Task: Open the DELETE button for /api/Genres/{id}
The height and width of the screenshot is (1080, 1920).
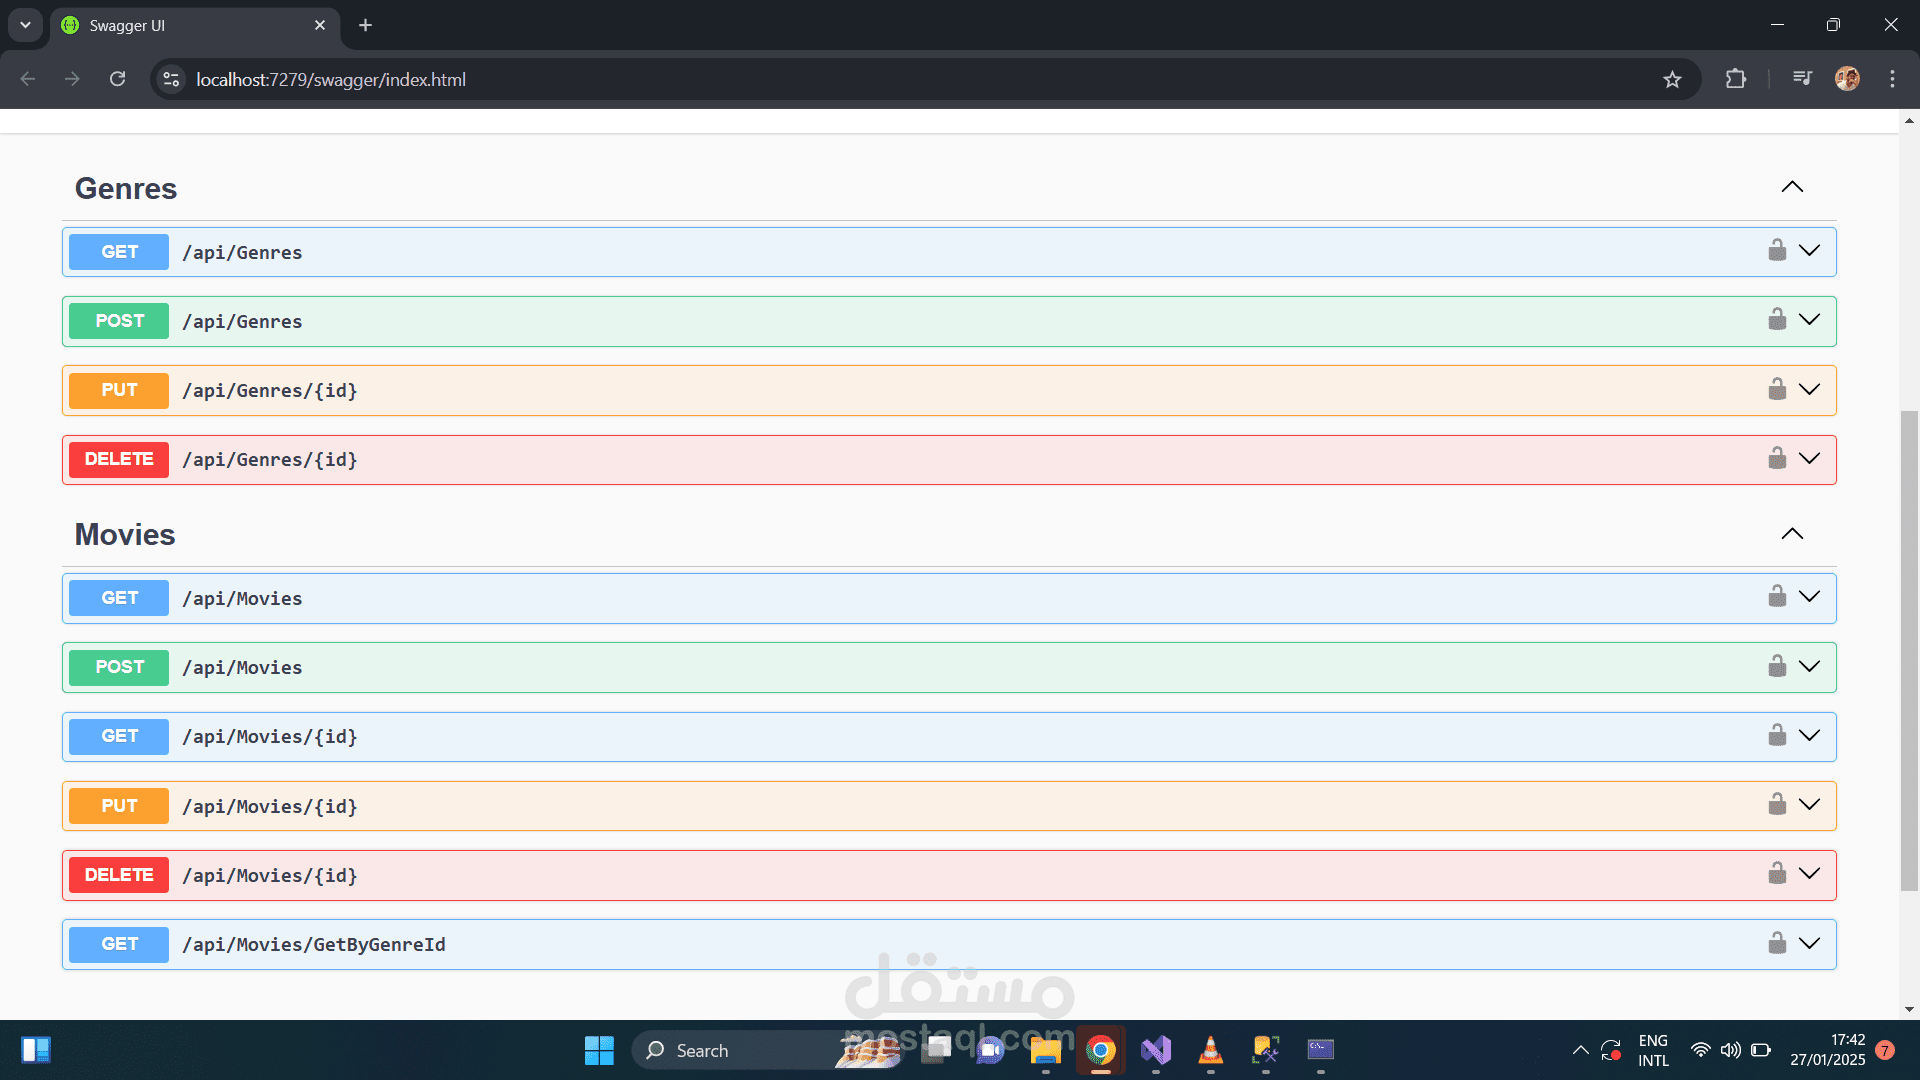Action: click(x=119, y=459)
